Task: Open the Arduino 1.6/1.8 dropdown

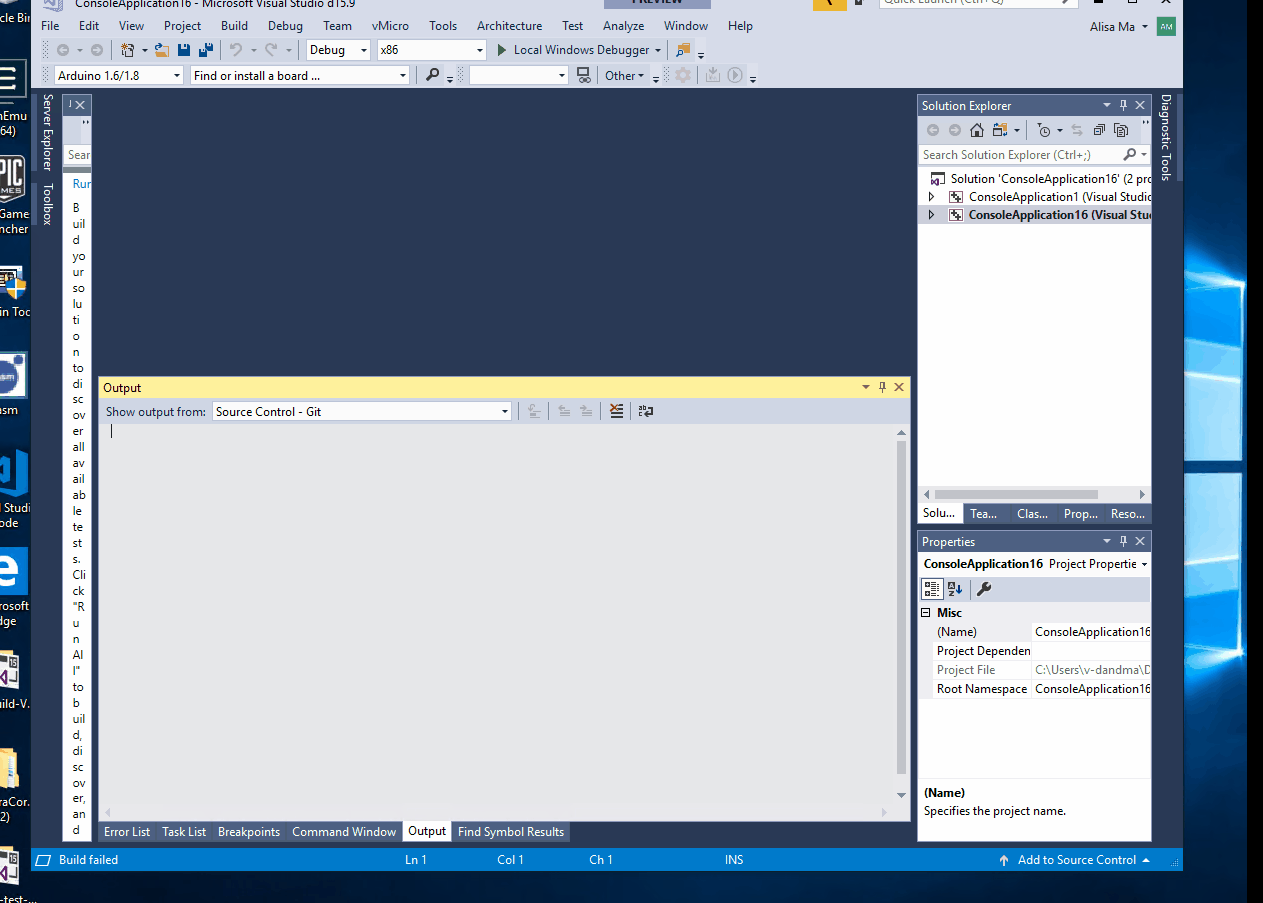Action: tap(119, 75)
